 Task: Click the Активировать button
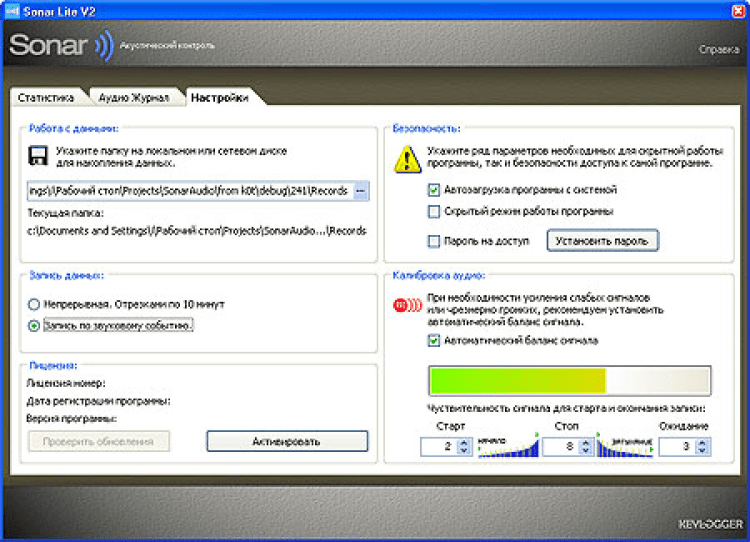click(x=287, y=441)
